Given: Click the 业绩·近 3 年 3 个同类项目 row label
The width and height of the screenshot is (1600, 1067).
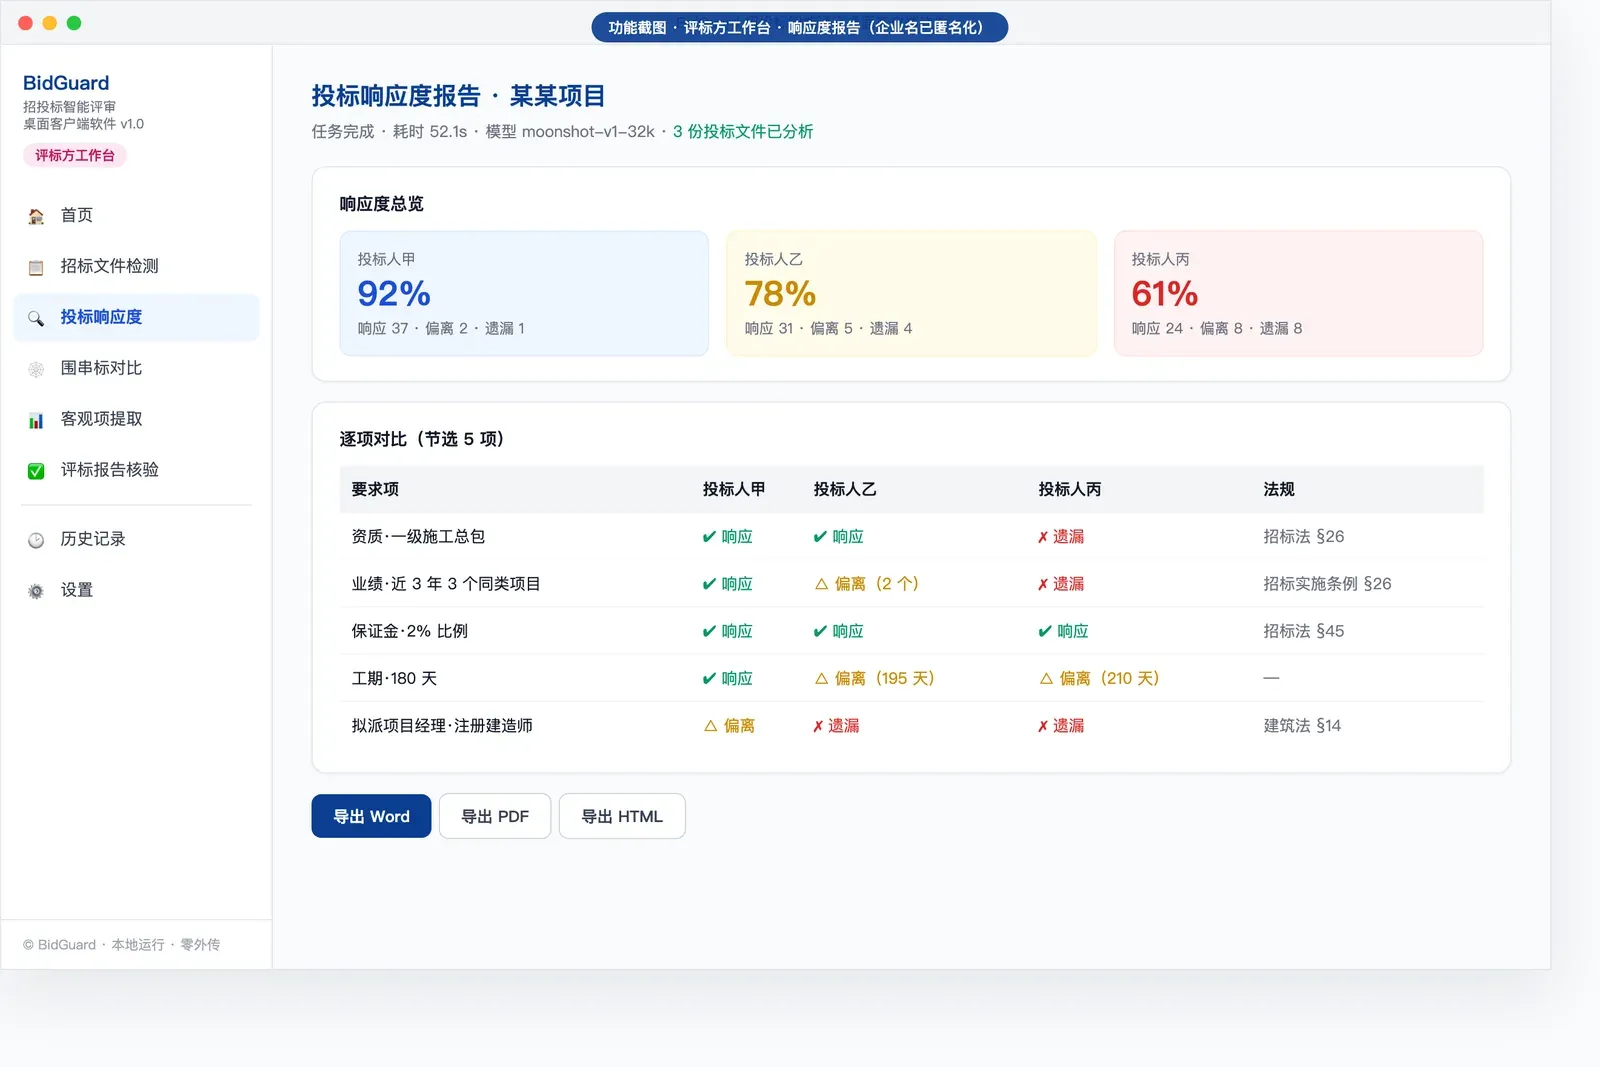Looking at the screenshot, I should pyautogui.click(x=446, y=583).
